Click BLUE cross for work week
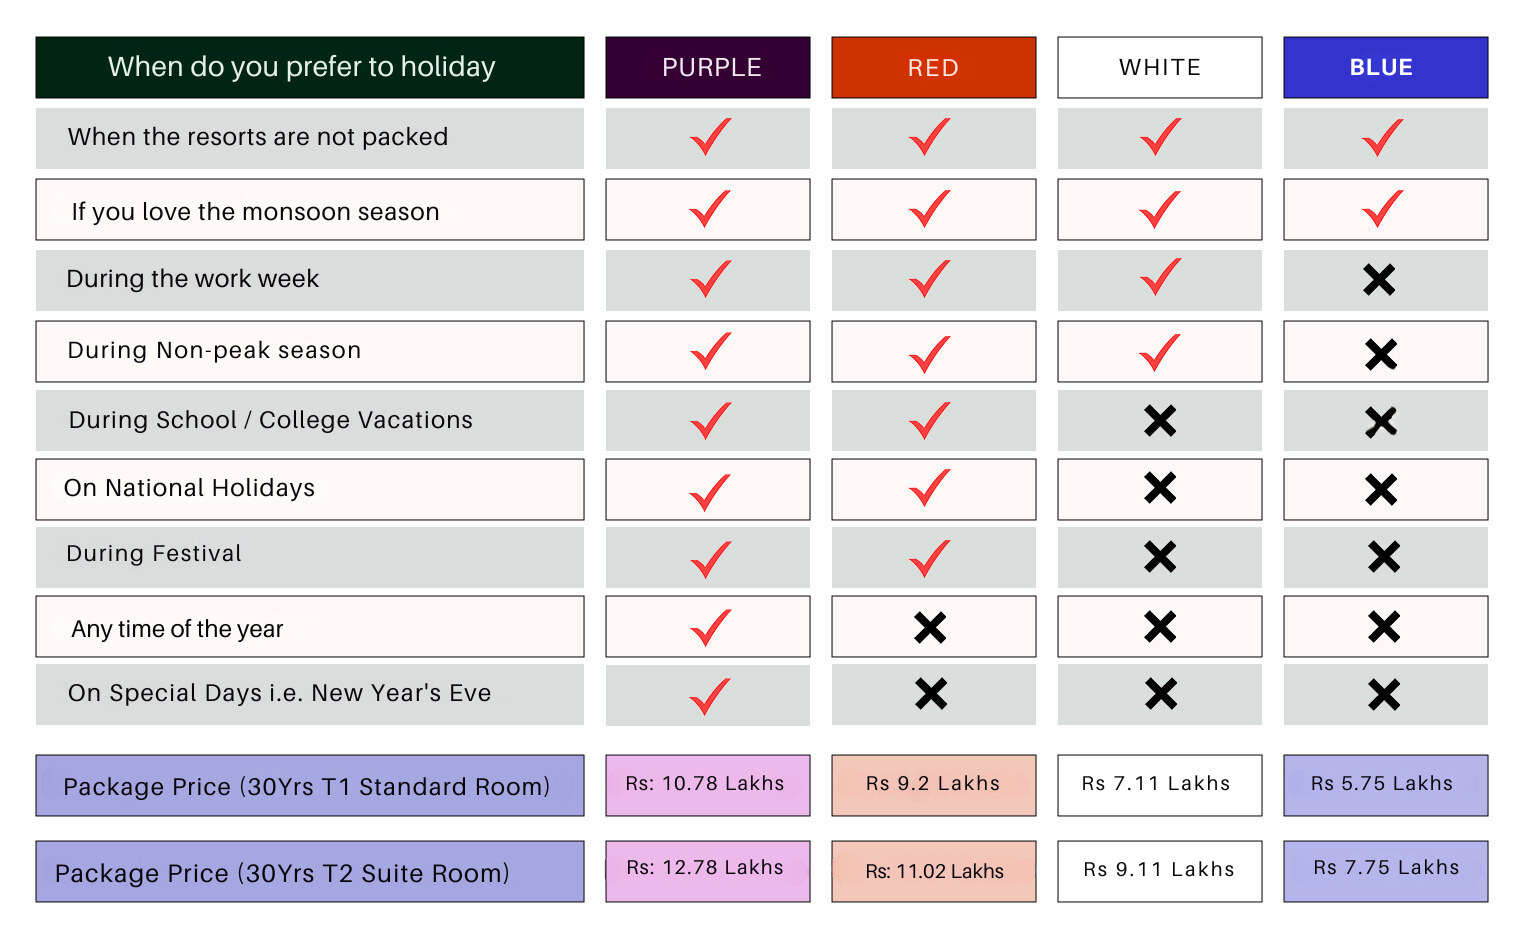The image size is (1532, 940). tap(1379, 280)
